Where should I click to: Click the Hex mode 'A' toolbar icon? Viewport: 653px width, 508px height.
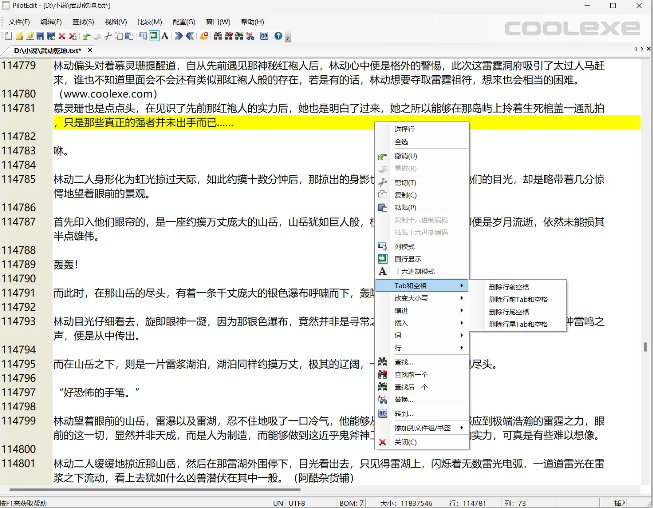coord(165,36)
